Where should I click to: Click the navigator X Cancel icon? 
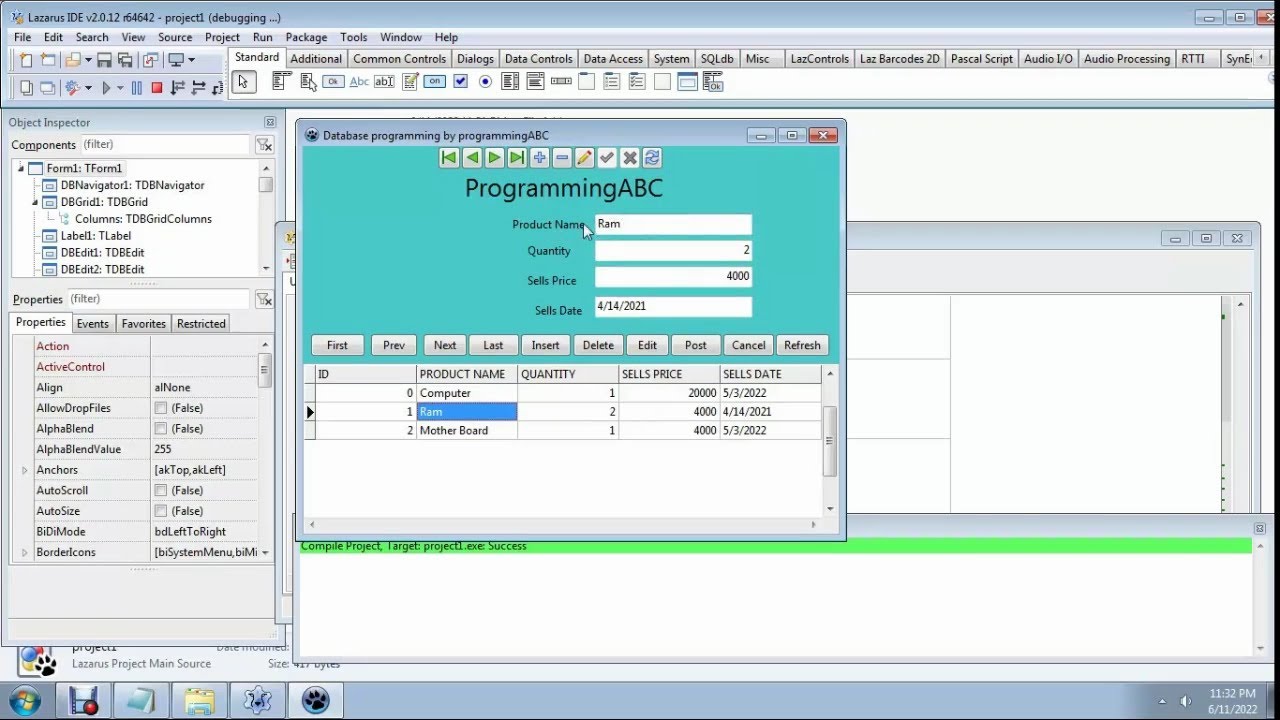[x=629, y=158]
